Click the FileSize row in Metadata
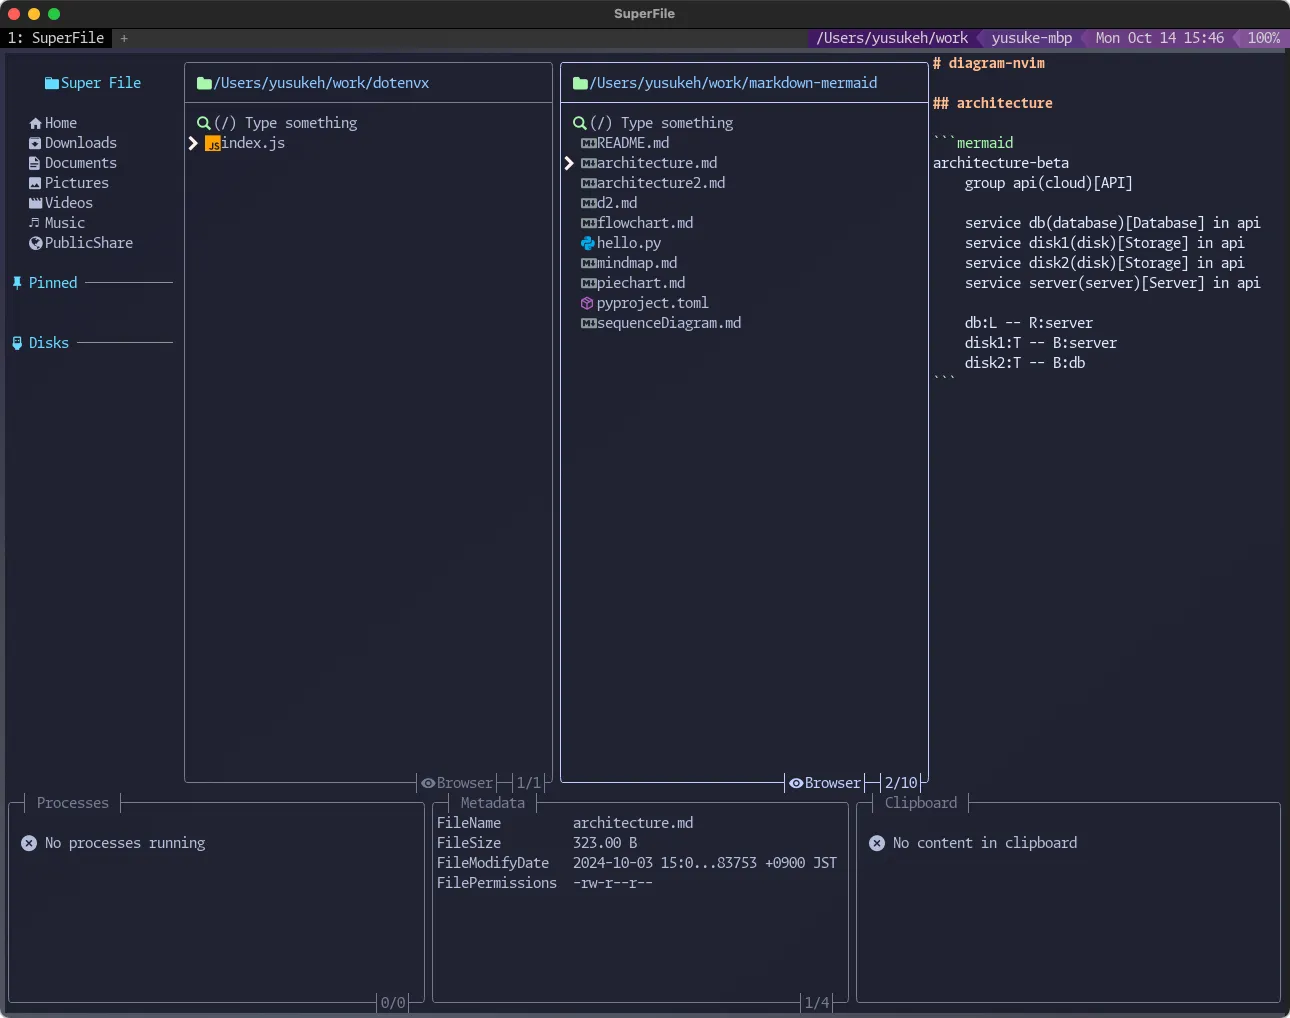Viewport: 1290px width, 1018px height. (x=537, y=843)
